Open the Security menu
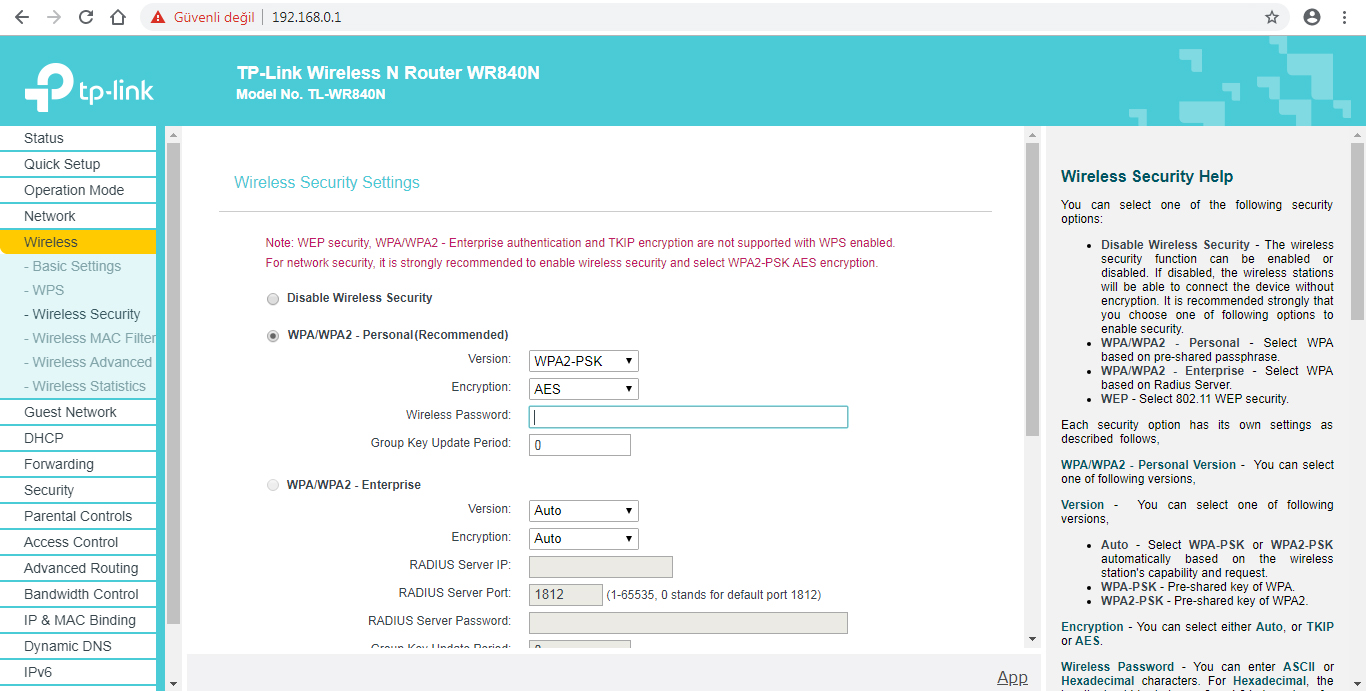The width and height of the screenshot is (1366, 691). coord(78,490)
